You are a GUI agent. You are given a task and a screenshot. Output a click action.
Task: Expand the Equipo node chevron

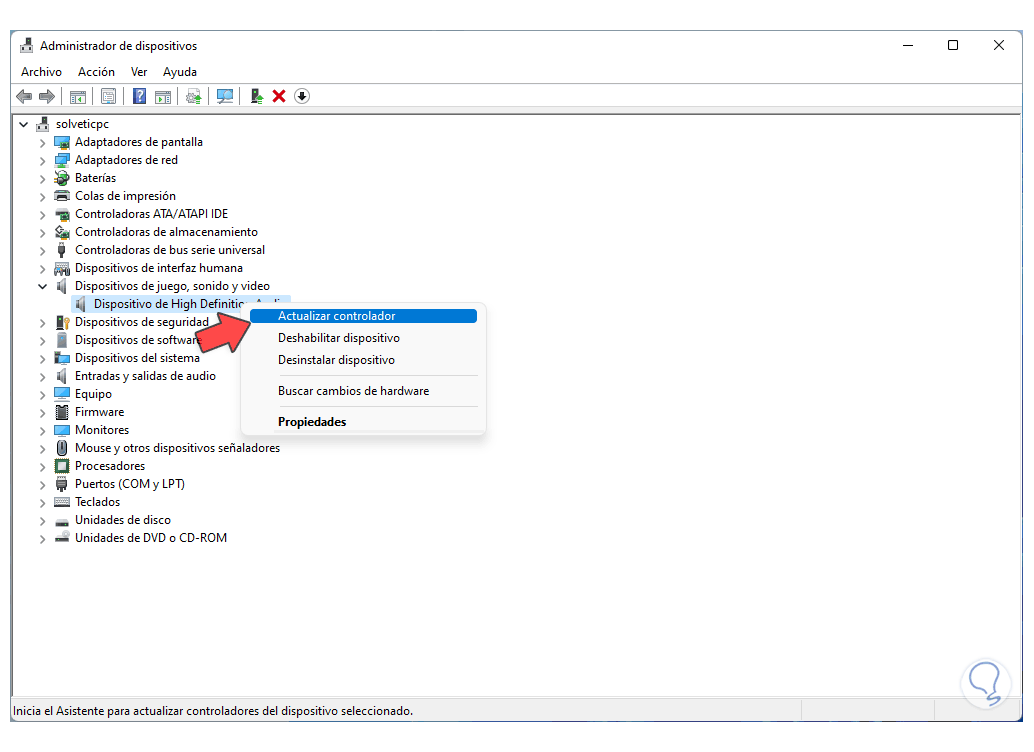tap(43, 394)
